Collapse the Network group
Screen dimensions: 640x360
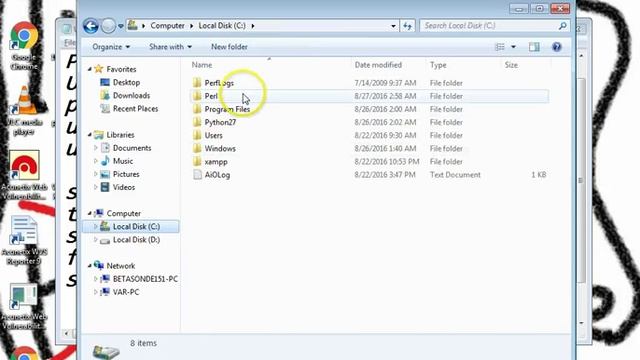(x=90, y=265)
